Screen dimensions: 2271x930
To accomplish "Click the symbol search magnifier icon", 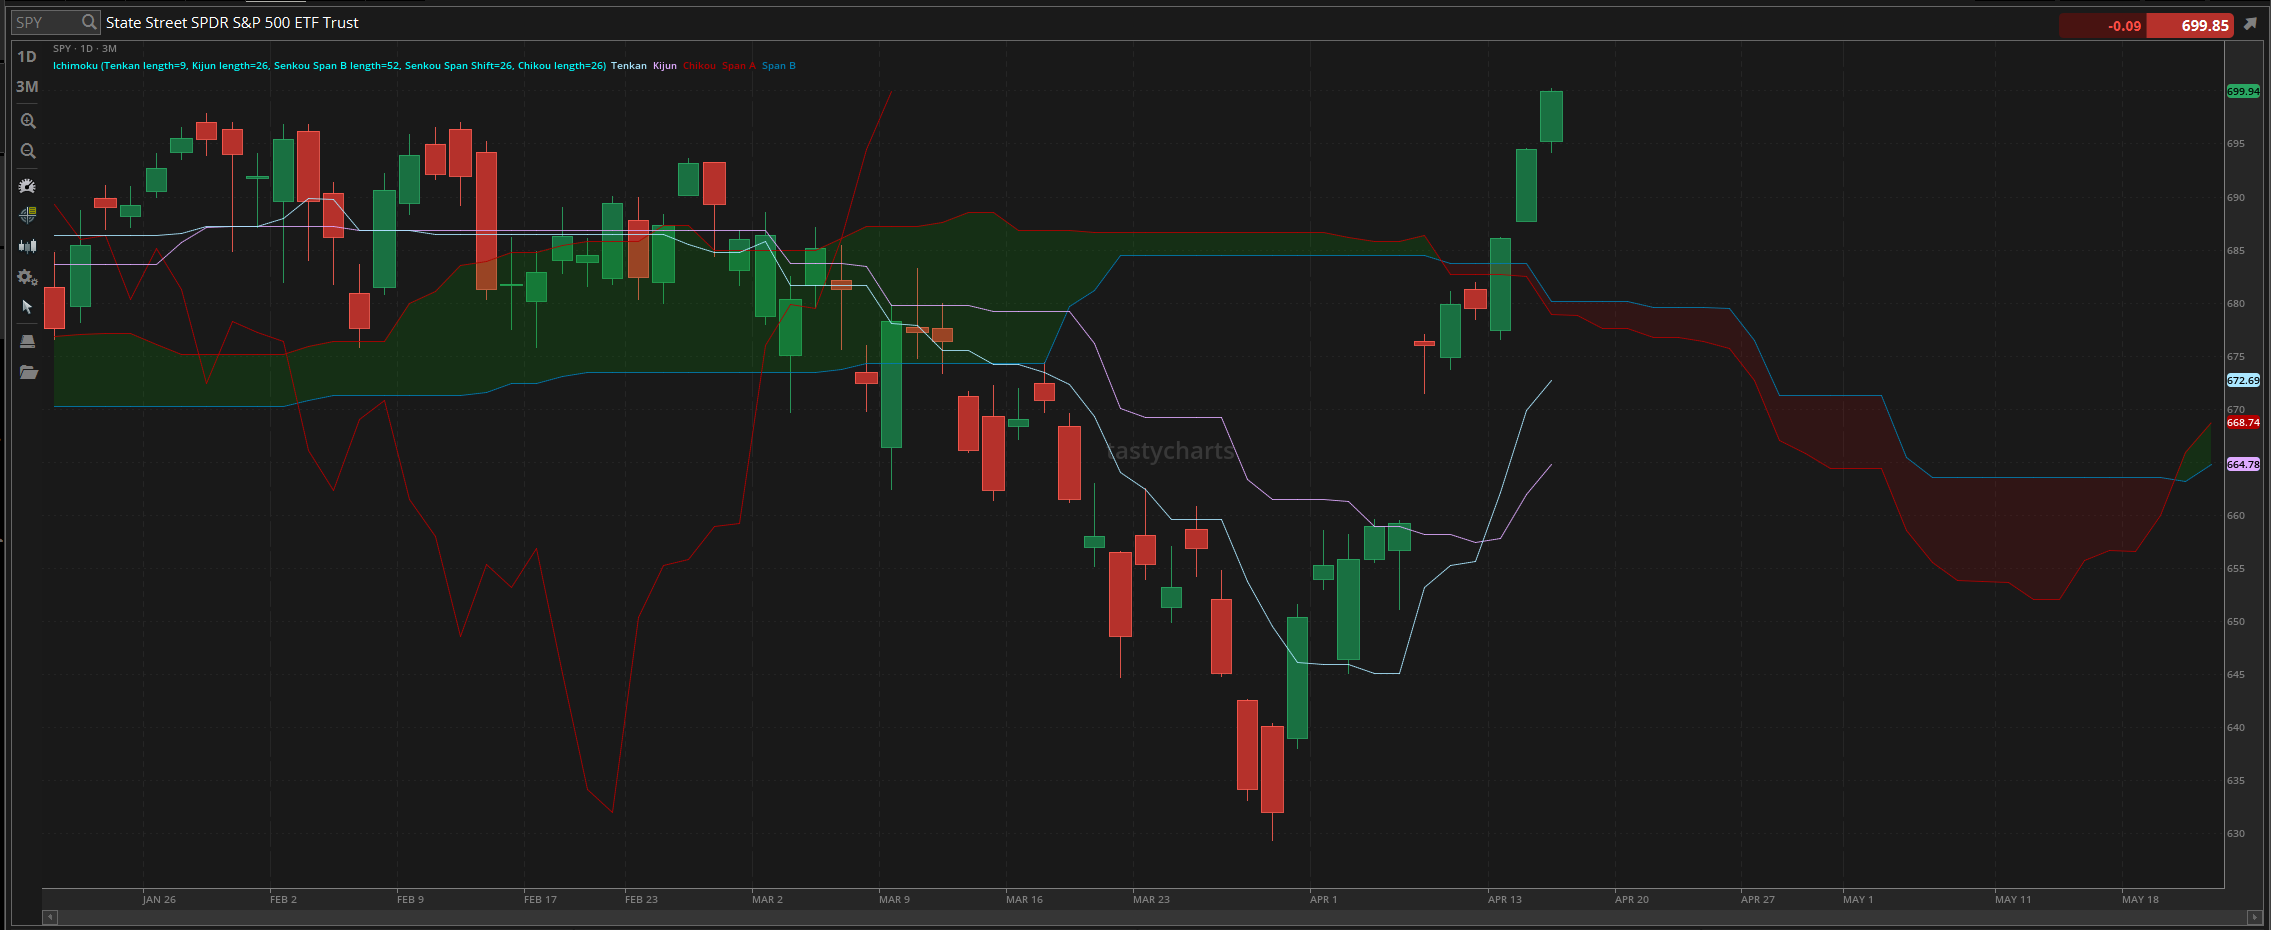I will click(89, 22).
